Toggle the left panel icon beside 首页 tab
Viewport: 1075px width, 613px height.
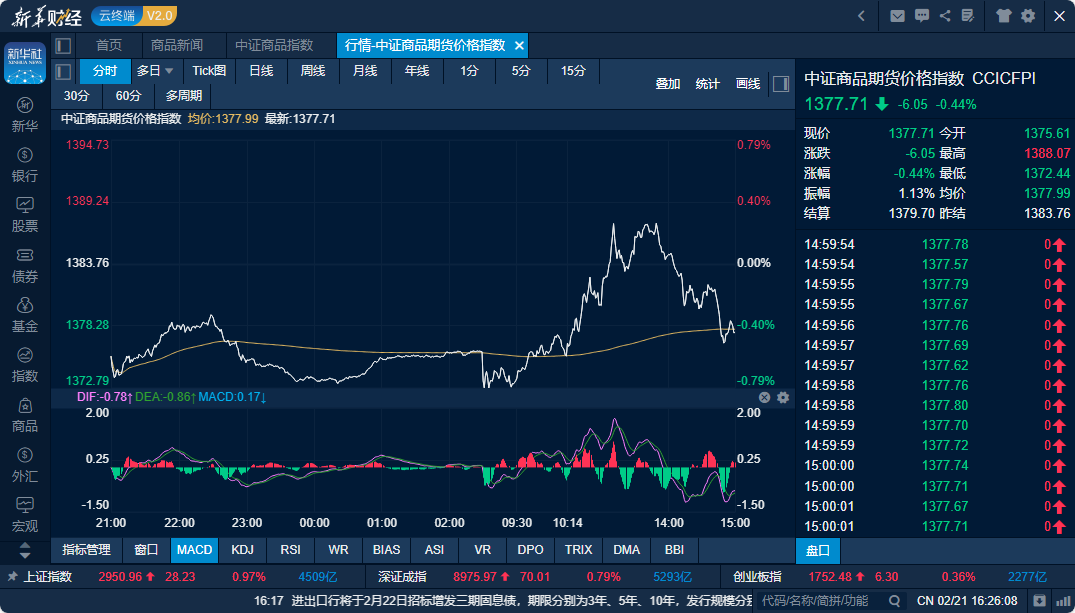click(x=63, y=46)
